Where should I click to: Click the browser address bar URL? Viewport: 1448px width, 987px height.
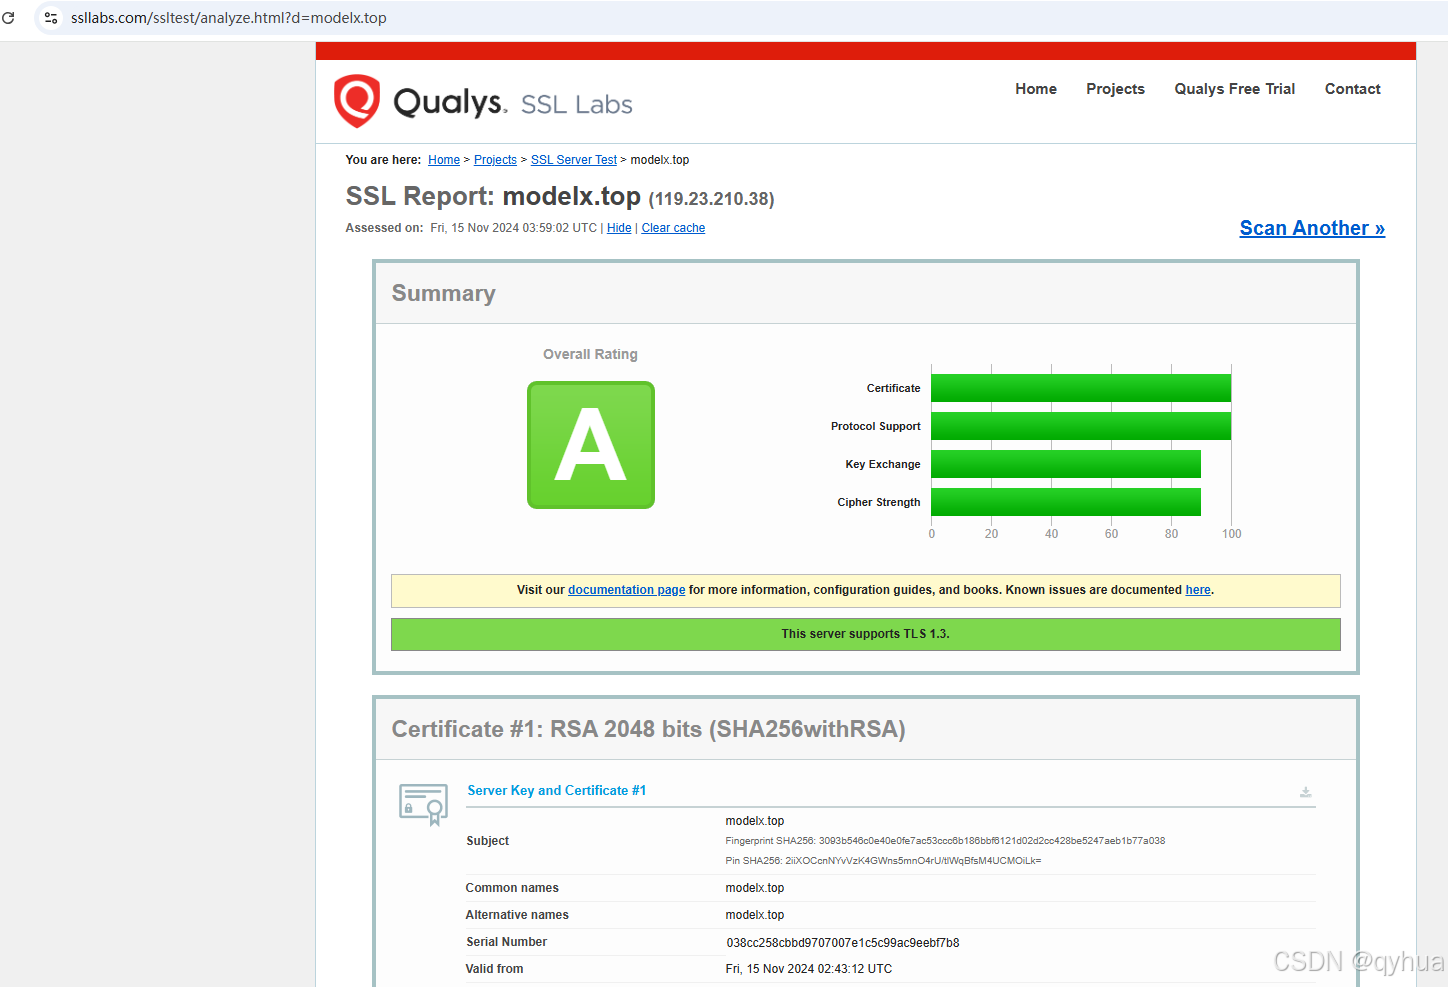[x=229, y=18]
